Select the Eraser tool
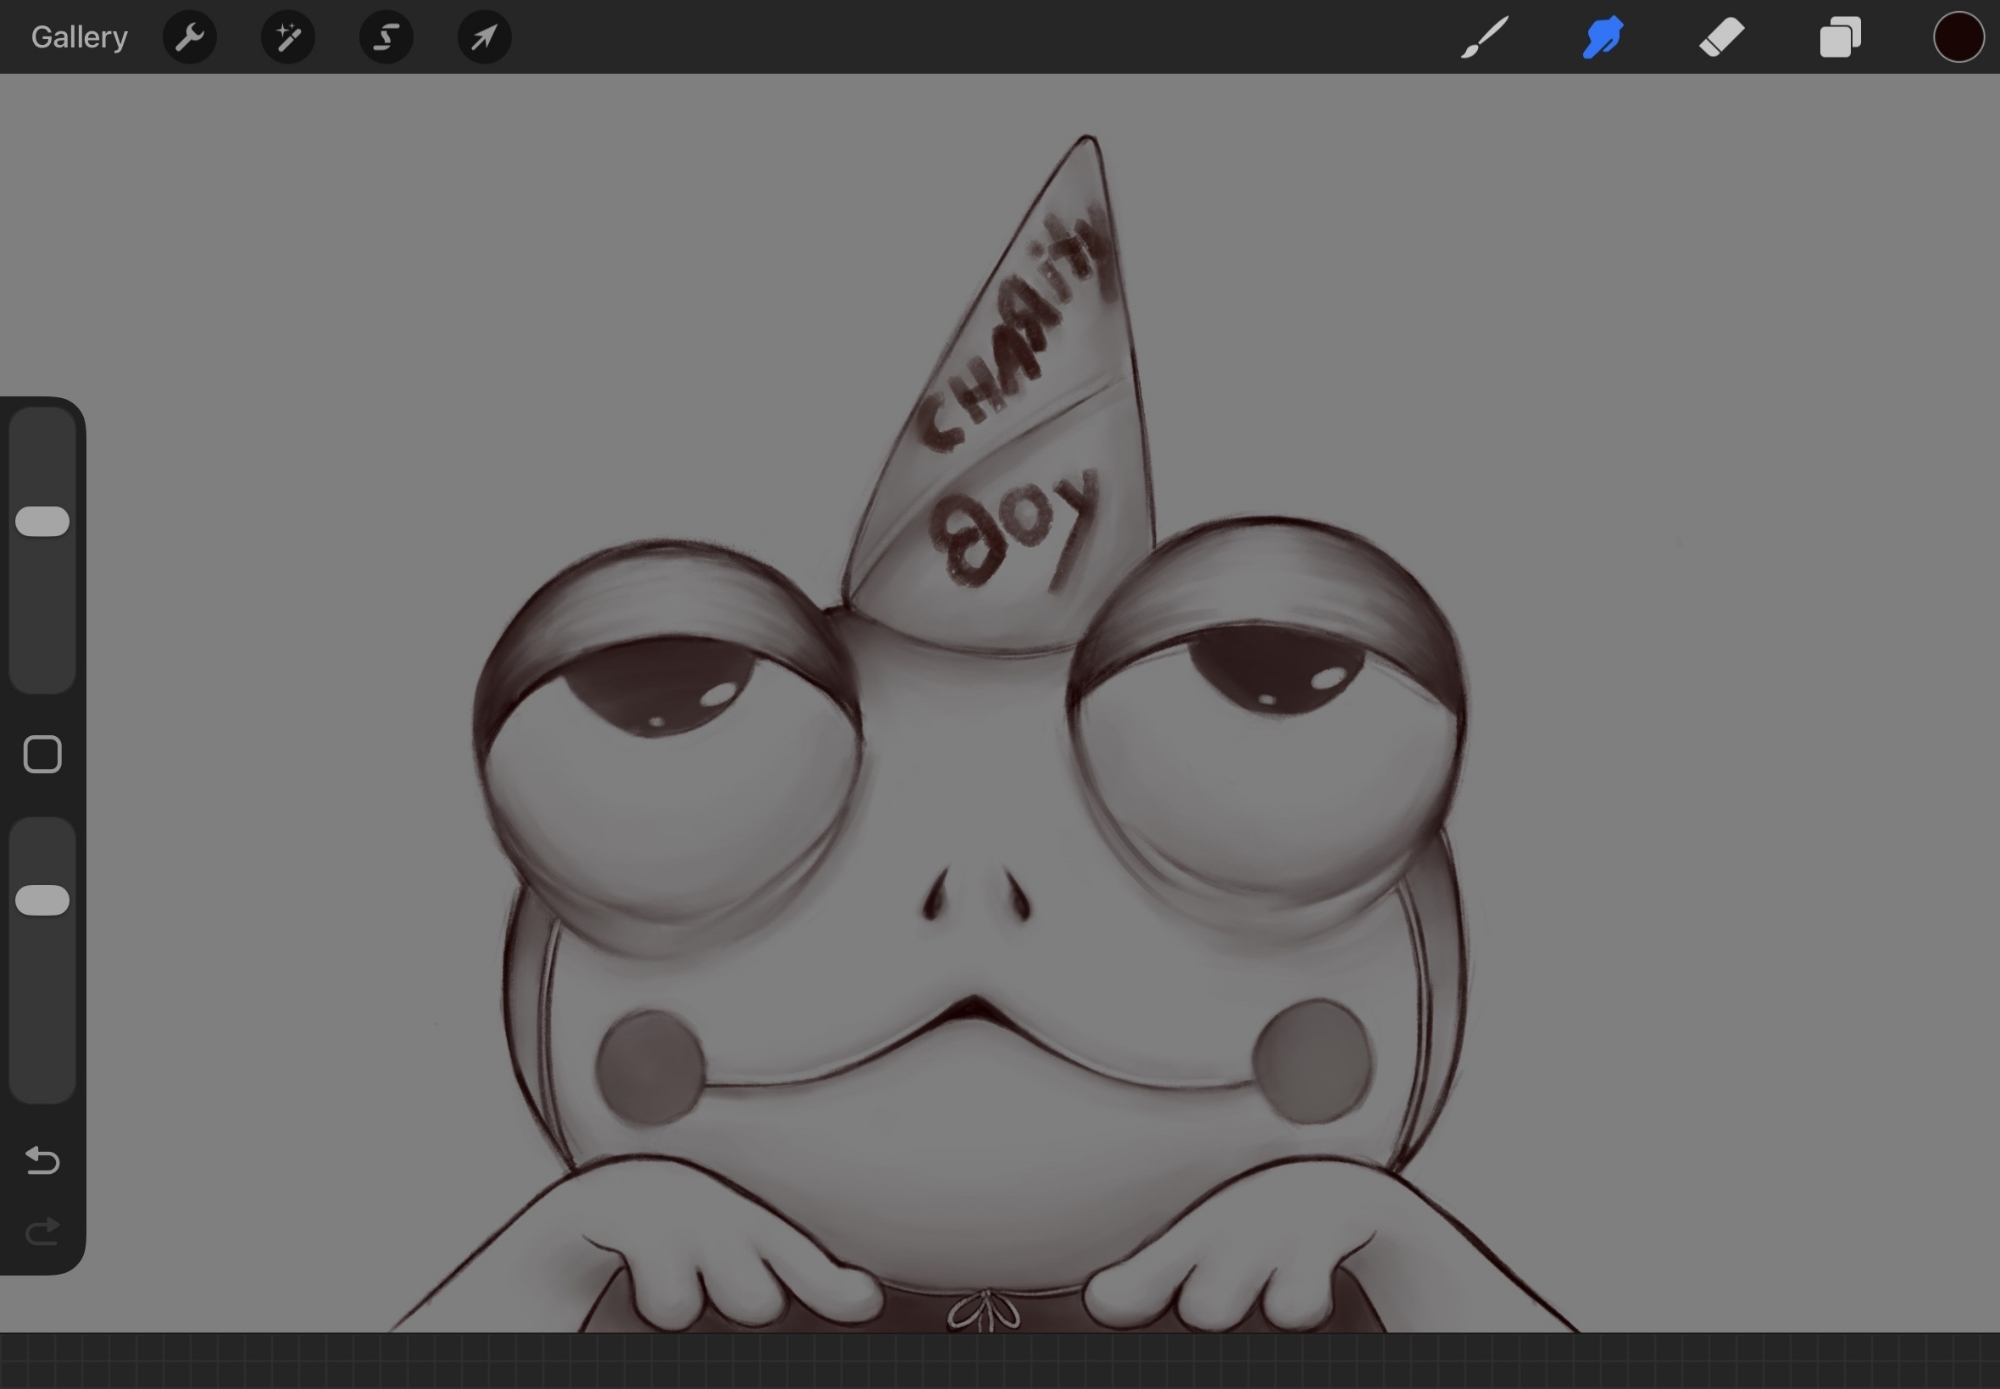This screenshot has height=1389, width=2000. tap(1721, 38)
